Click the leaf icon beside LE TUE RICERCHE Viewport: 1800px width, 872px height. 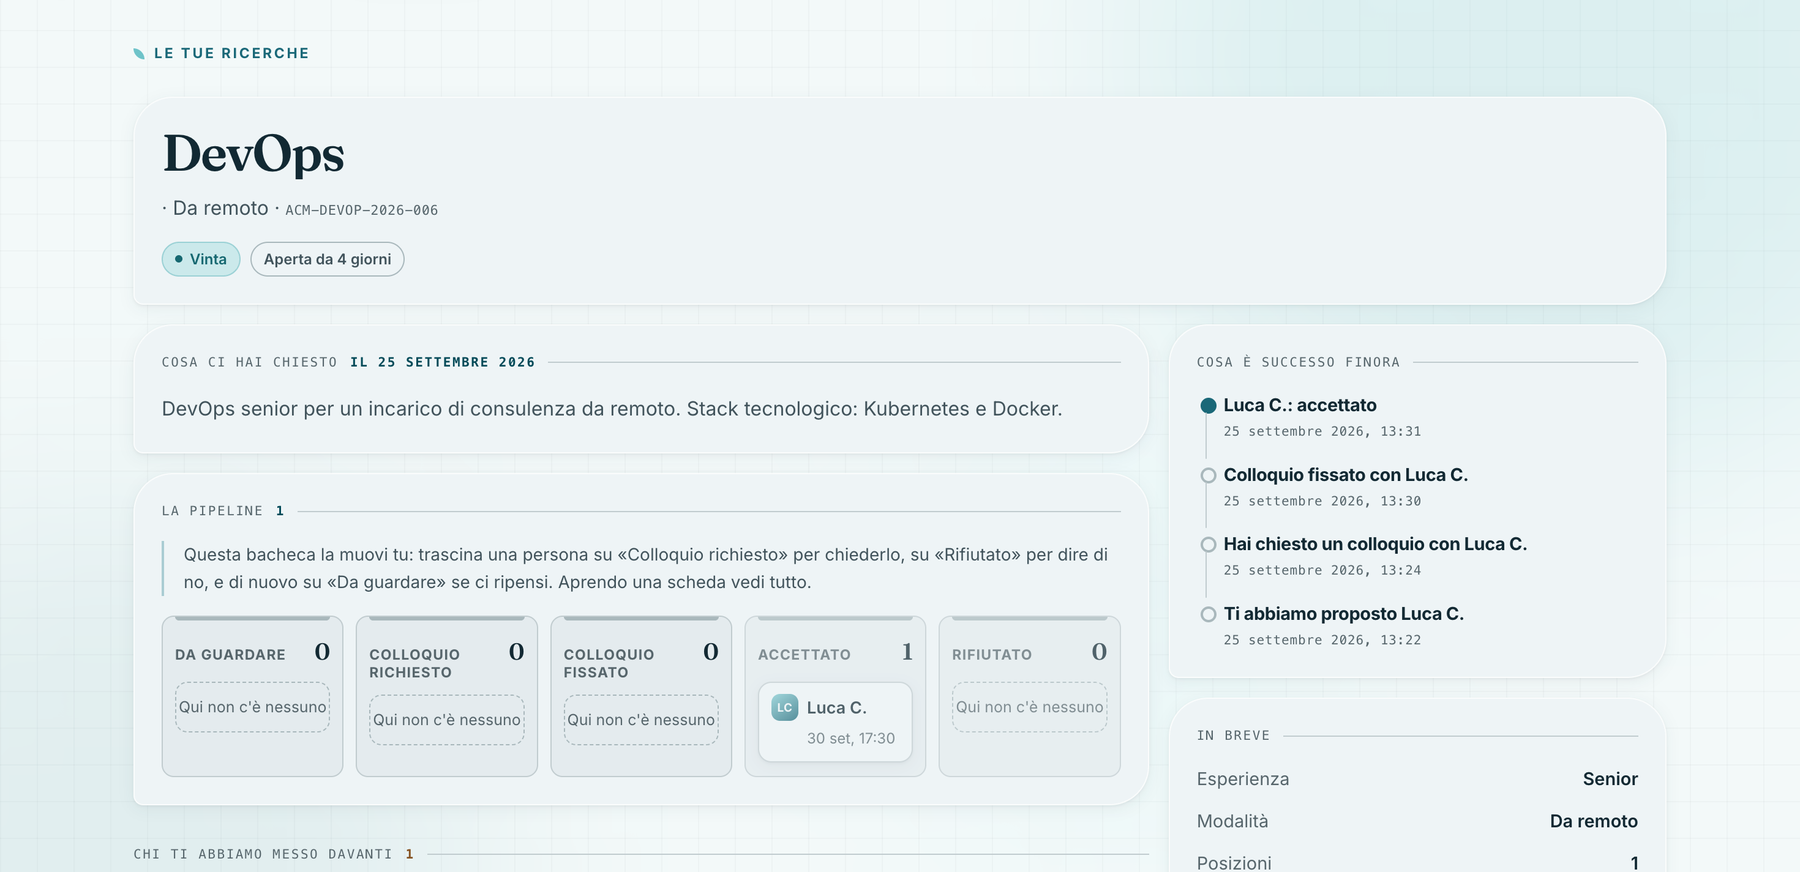click(139, 54)
